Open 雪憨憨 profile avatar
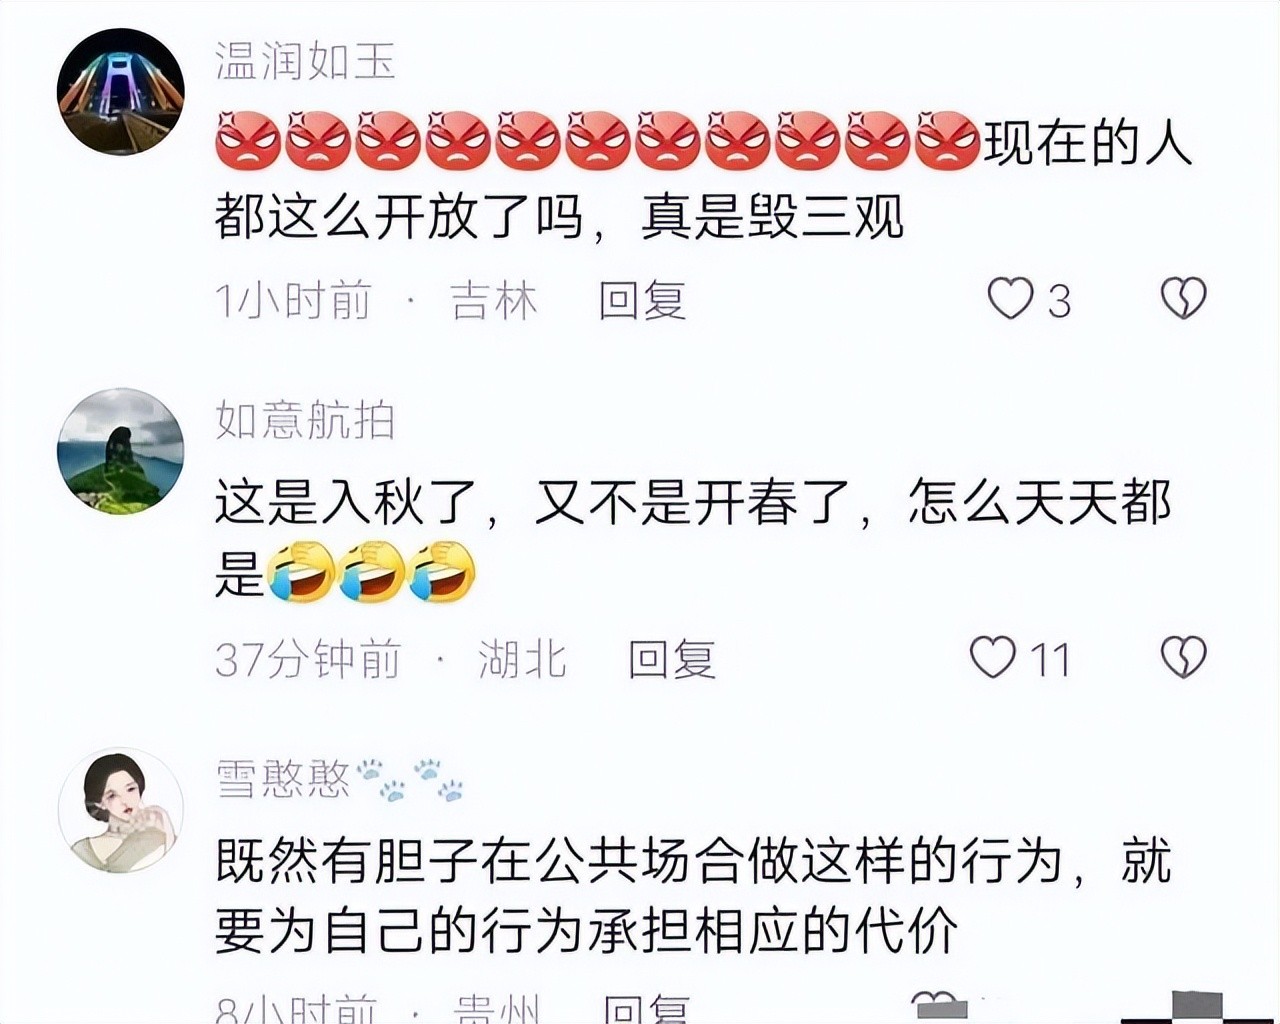1280x1024 pixels. click(x=121, y=811)
